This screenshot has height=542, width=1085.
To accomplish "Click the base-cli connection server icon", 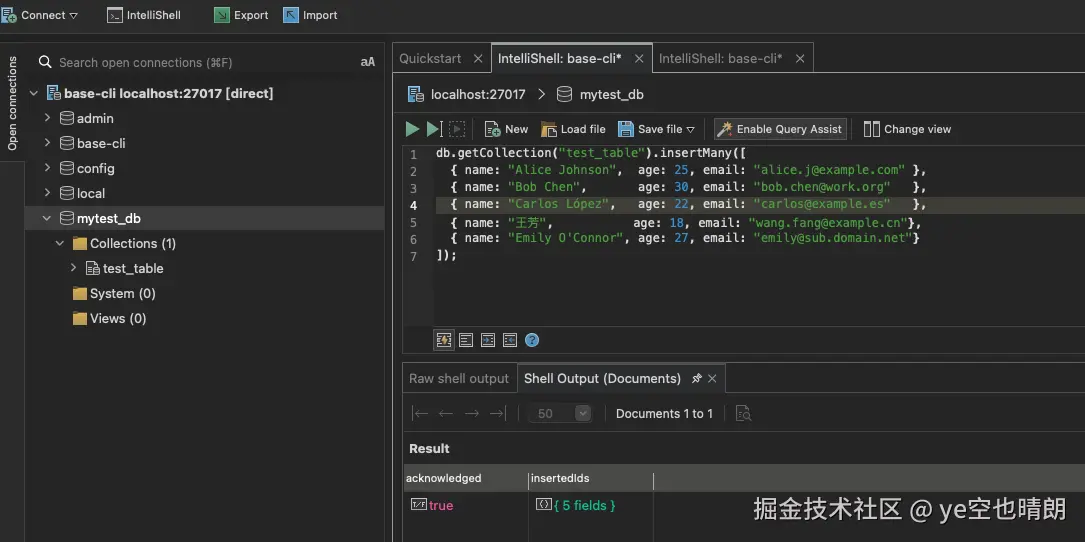I will pyautogui.click(x=53, y=93).
